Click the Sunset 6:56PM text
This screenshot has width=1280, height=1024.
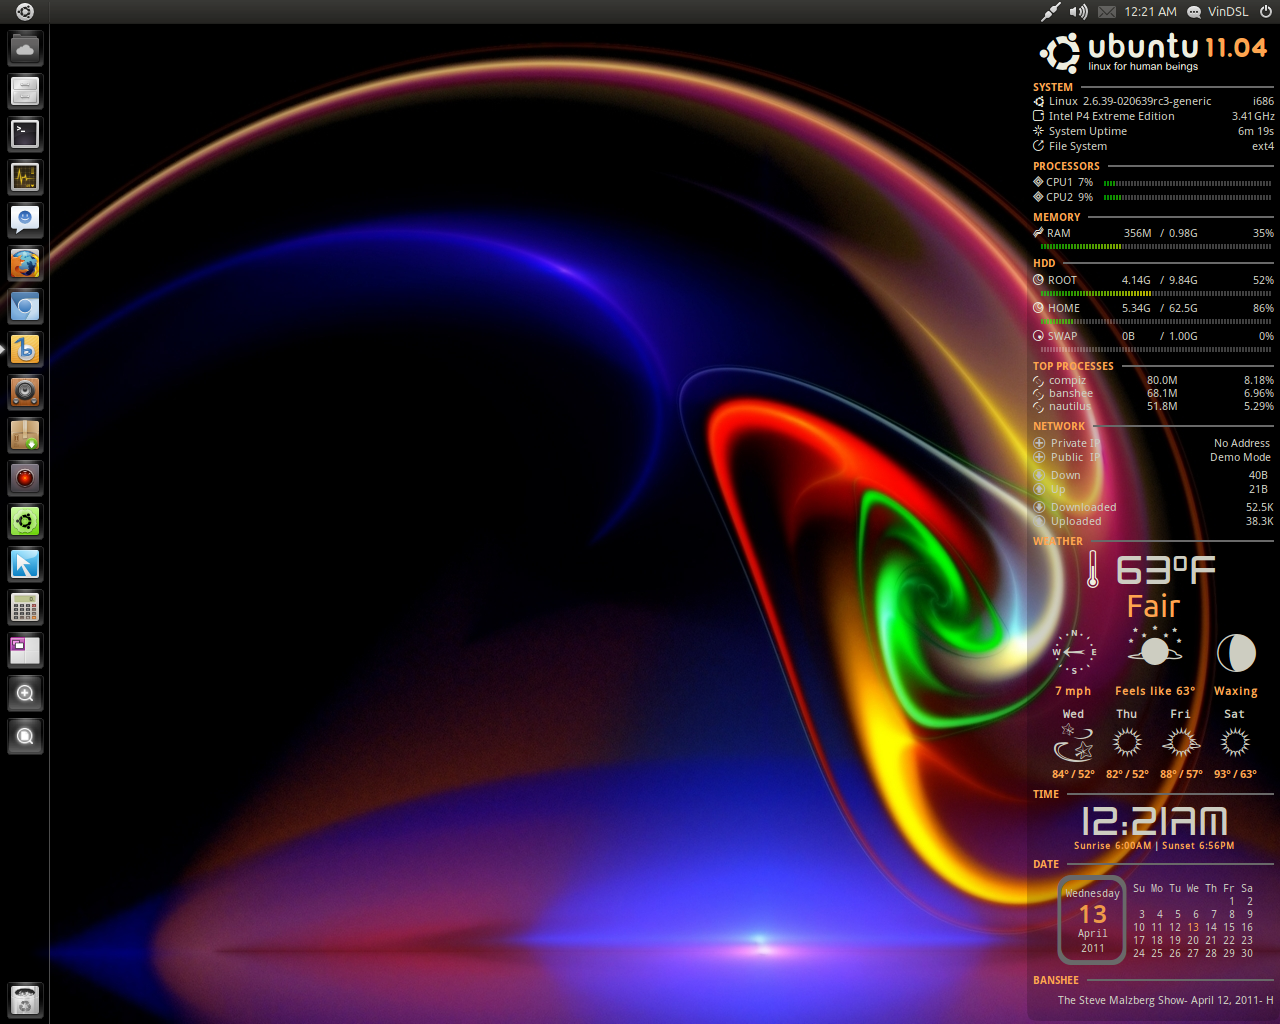(1198, 846)
